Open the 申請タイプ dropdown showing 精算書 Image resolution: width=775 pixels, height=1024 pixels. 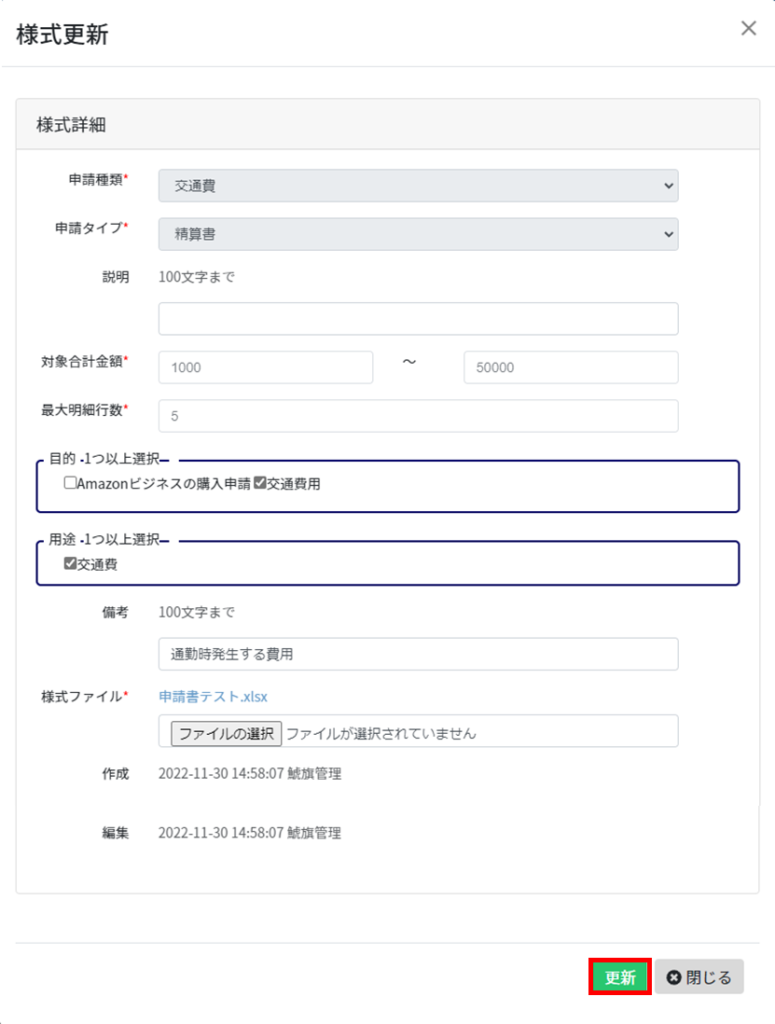point(418,234)
